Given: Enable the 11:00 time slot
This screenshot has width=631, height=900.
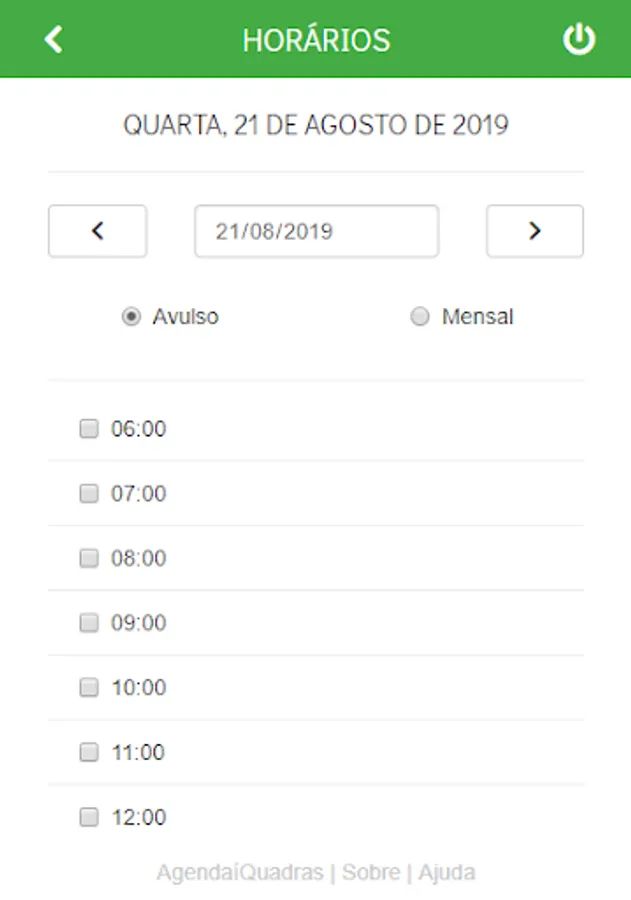Looking at the screenshot, I should tap(89, 752).
